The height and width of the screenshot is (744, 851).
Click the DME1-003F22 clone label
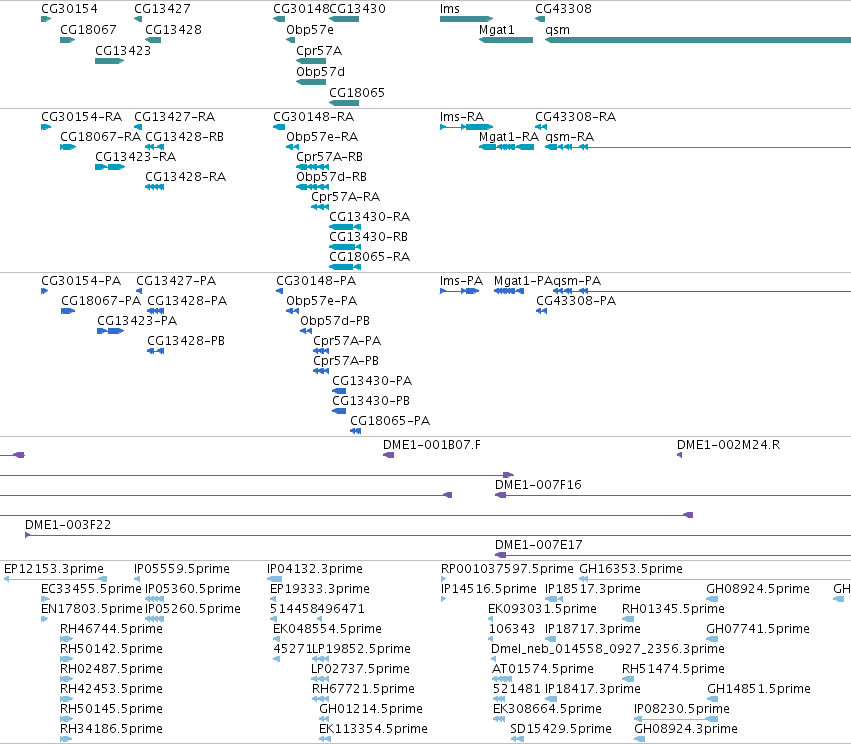(68, 525)
